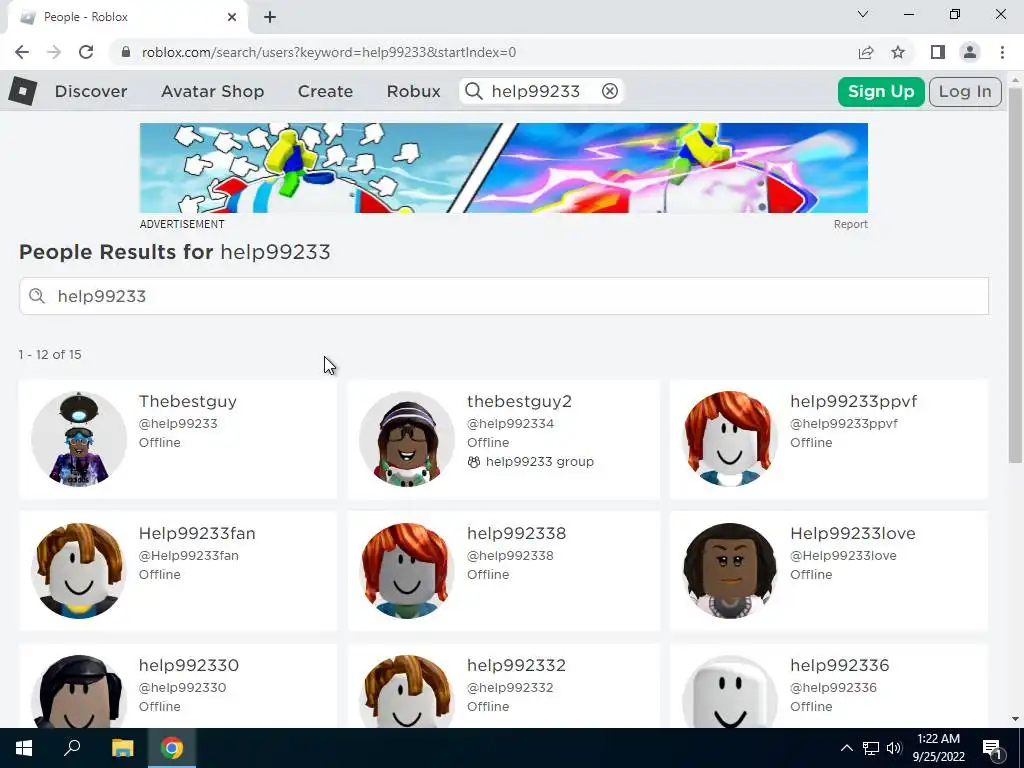Click the Report ad link

tap(850, 224)
